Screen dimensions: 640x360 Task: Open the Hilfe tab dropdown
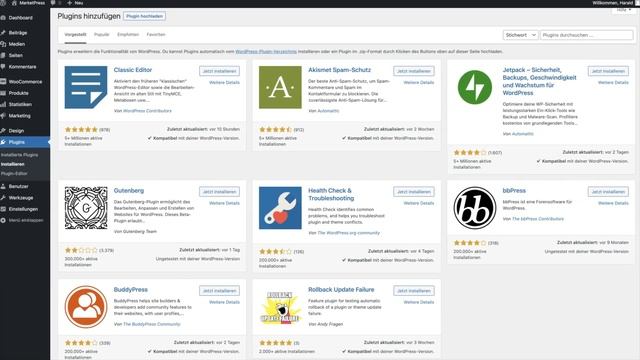coord(623,10)
